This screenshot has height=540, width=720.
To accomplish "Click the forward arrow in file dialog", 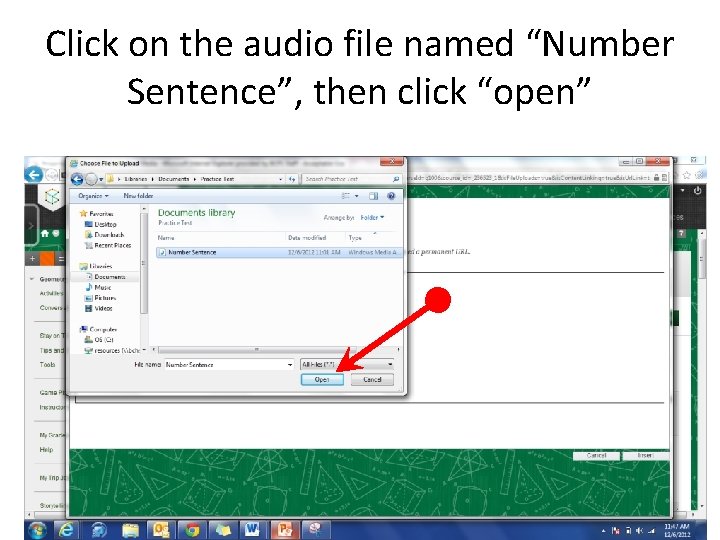I will (91, 179).
